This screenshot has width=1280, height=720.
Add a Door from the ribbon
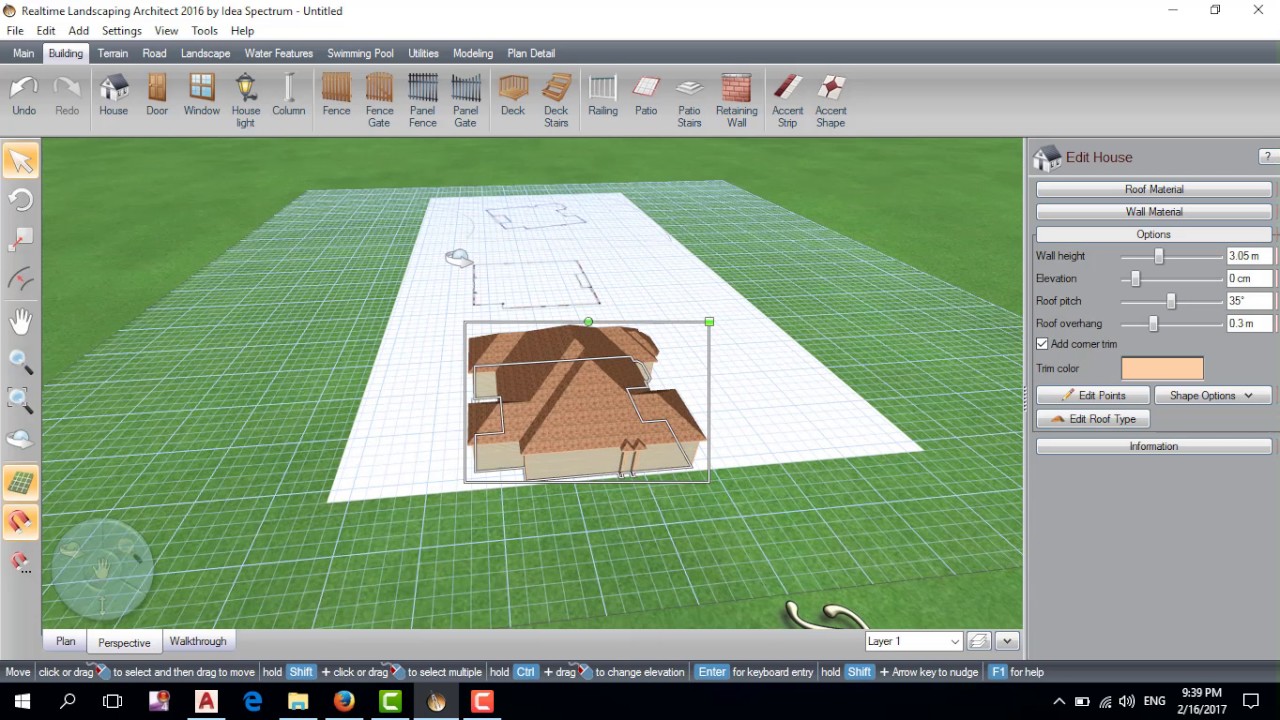157,97
